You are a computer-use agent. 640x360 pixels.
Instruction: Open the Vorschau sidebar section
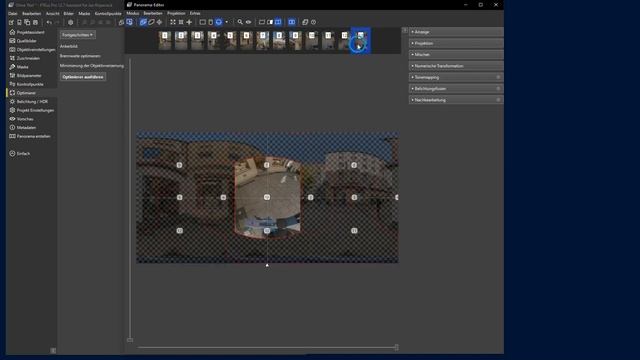[21, 119]
